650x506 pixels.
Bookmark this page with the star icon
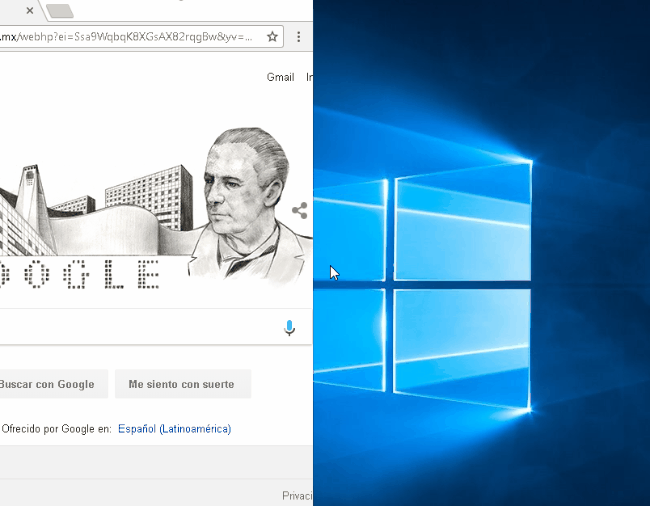click(x=272, y=37)
